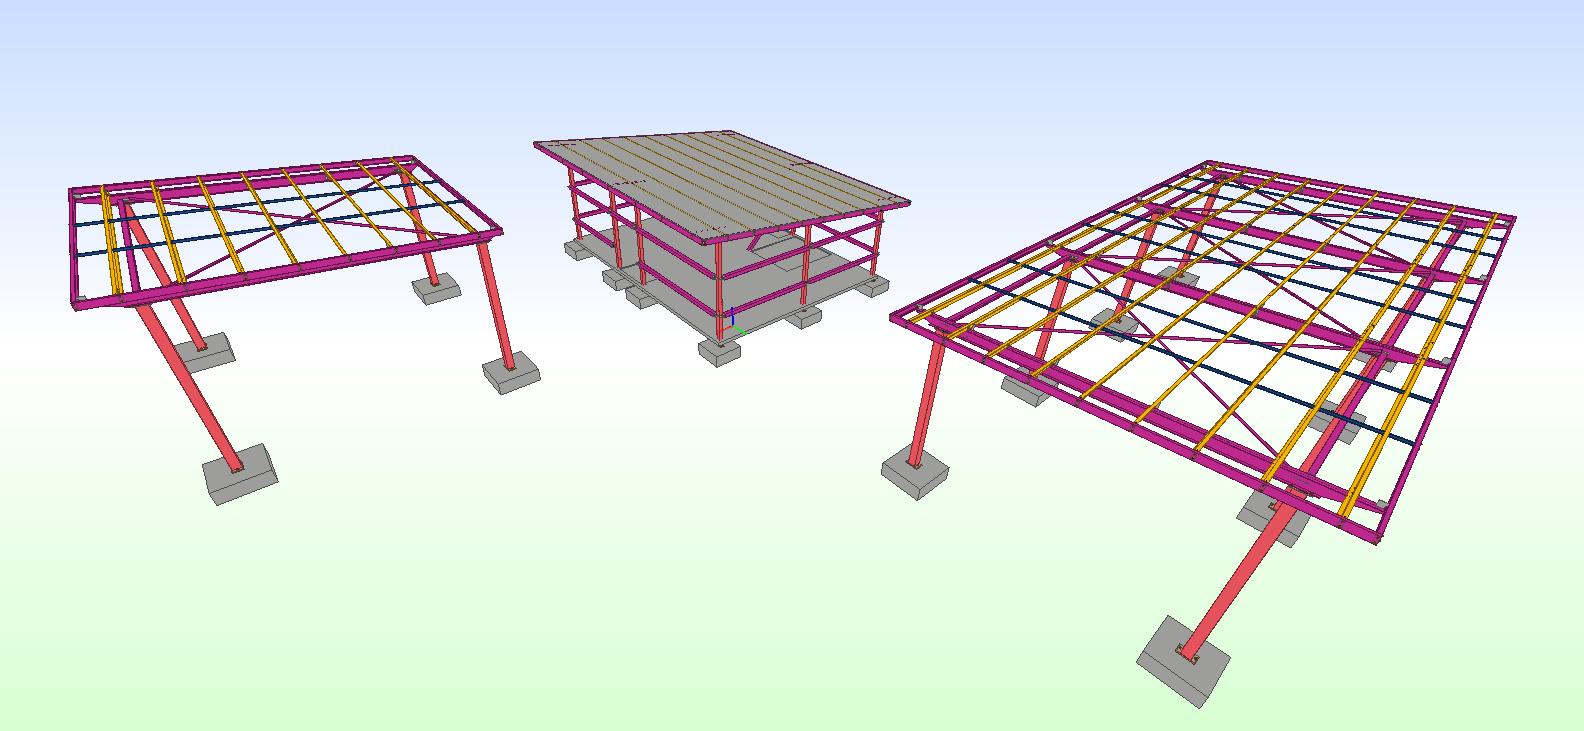The height and width of the screenshot is (731, 1584).
Task: Select the long inclined red column at the front of the right structure
Action: [x=1240, y=575]
